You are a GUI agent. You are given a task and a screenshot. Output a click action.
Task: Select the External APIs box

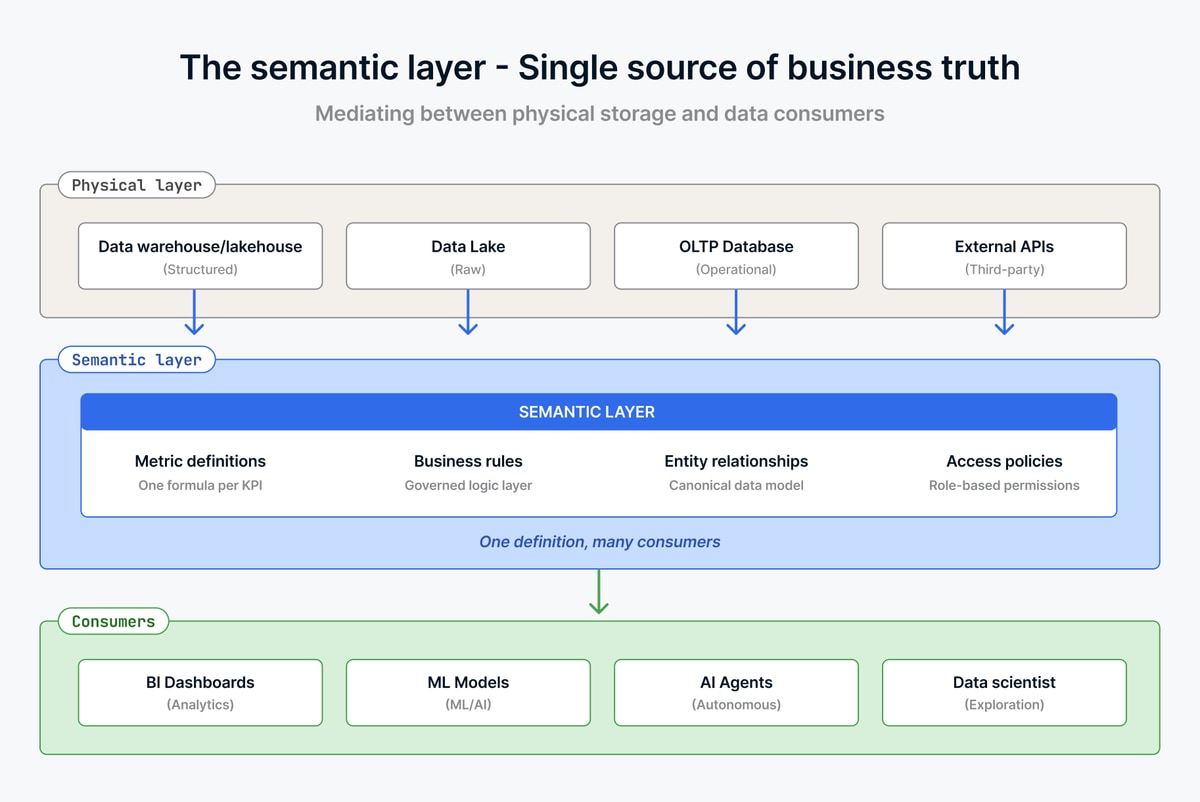point(1004,256)
